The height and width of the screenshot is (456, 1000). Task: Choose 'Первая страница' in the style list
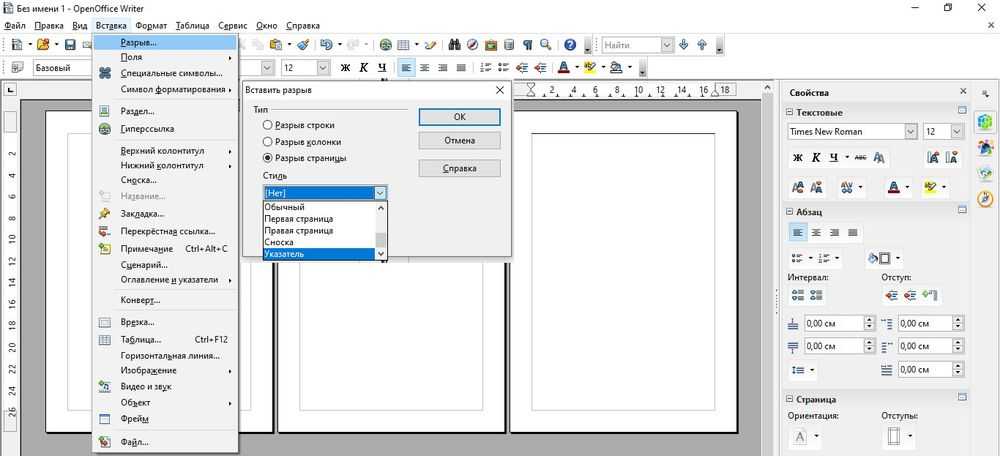pos(298,218)
